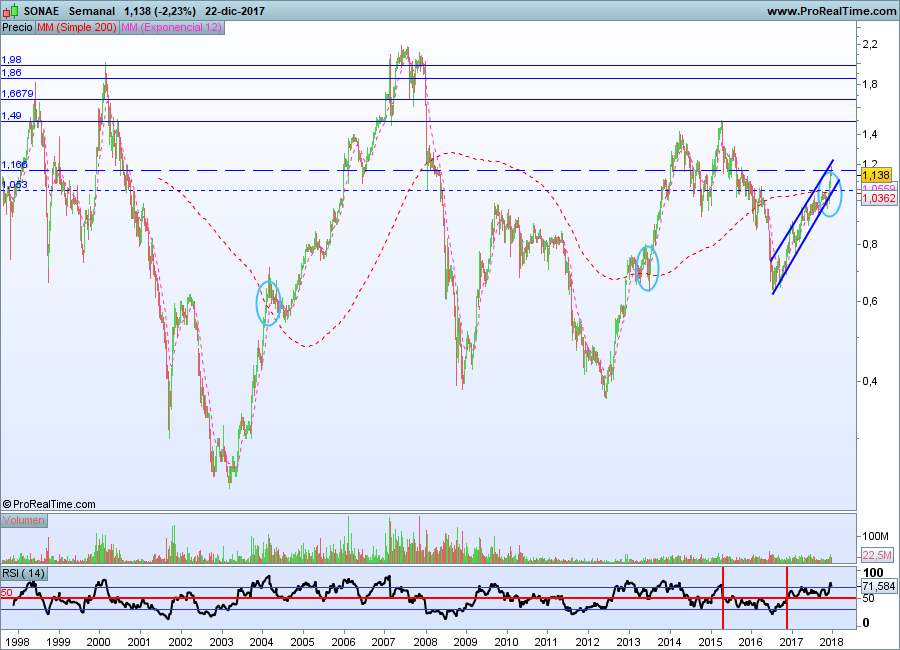Click the red 50 RSI level label
The height and width of the screenshot is (650, 900).
coord(6,593)
